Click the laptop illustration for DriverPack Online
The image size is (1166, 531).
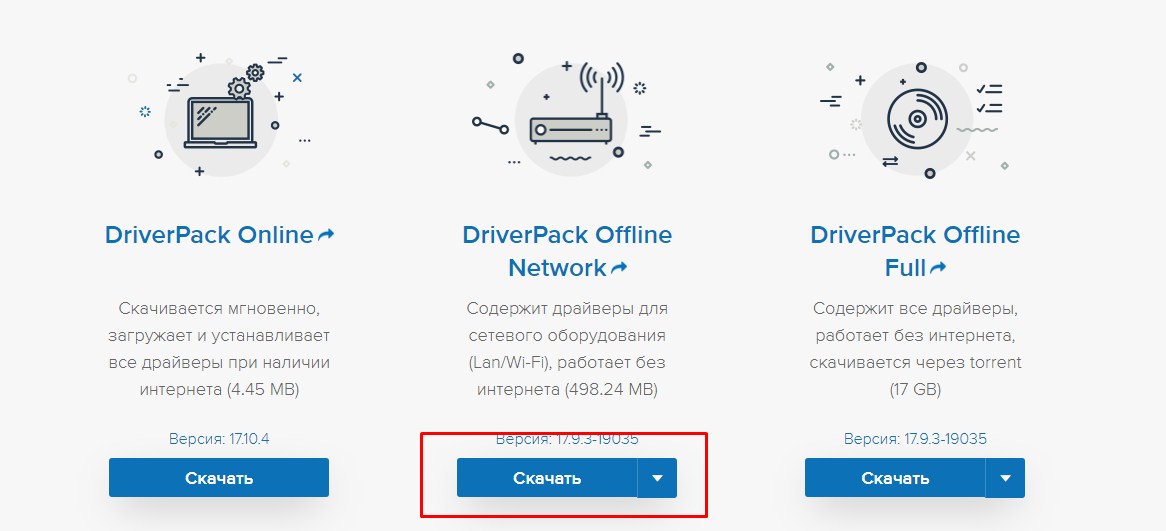pos(219,122)
